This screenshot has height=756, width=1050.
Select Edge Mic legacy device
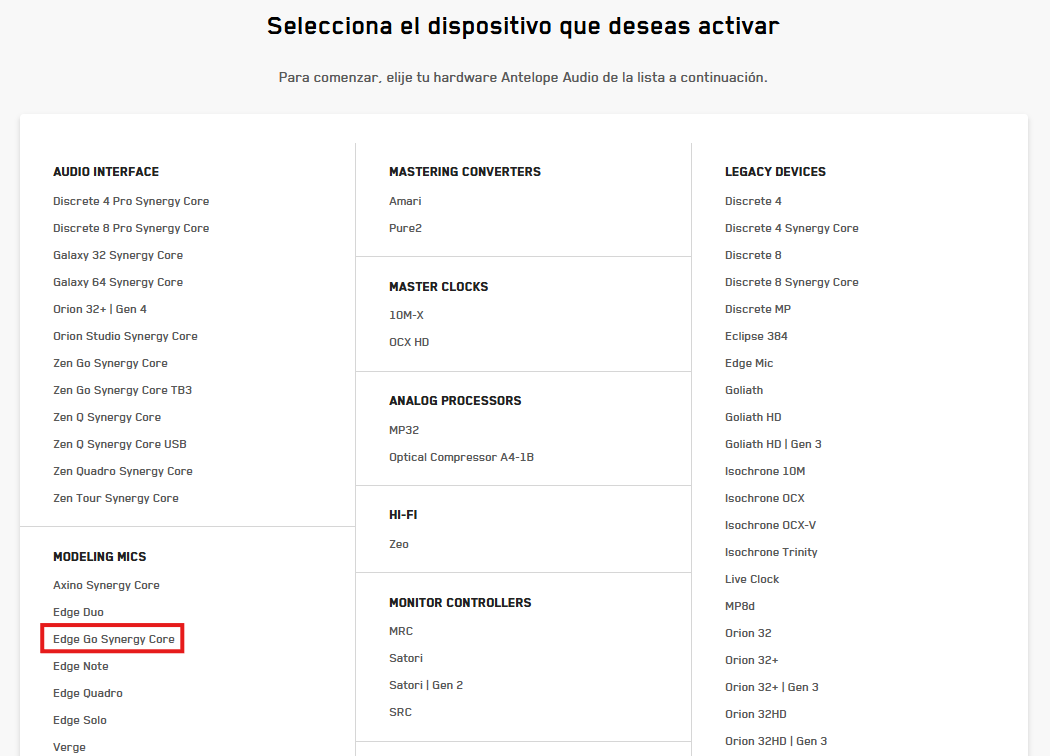coord(749,363)
